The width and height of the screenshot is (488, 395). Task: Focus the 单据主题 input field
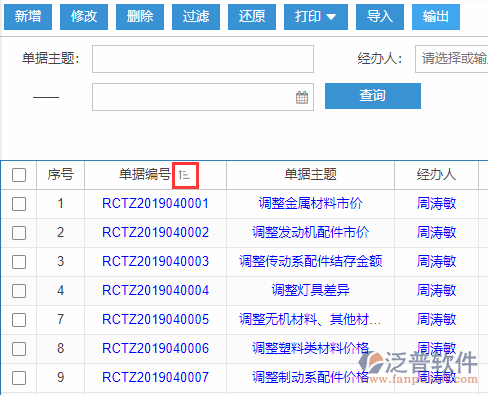coord(203,59)
